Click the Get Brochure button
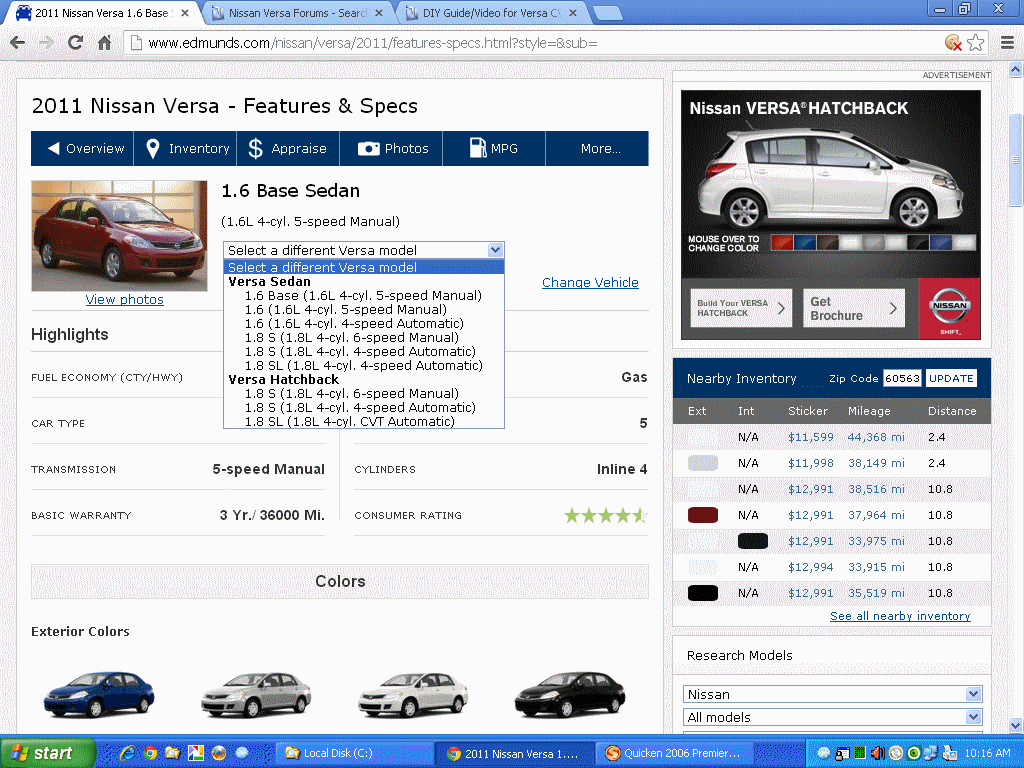The width and height of the screenshot is (1024, 768). coord(854,308)
